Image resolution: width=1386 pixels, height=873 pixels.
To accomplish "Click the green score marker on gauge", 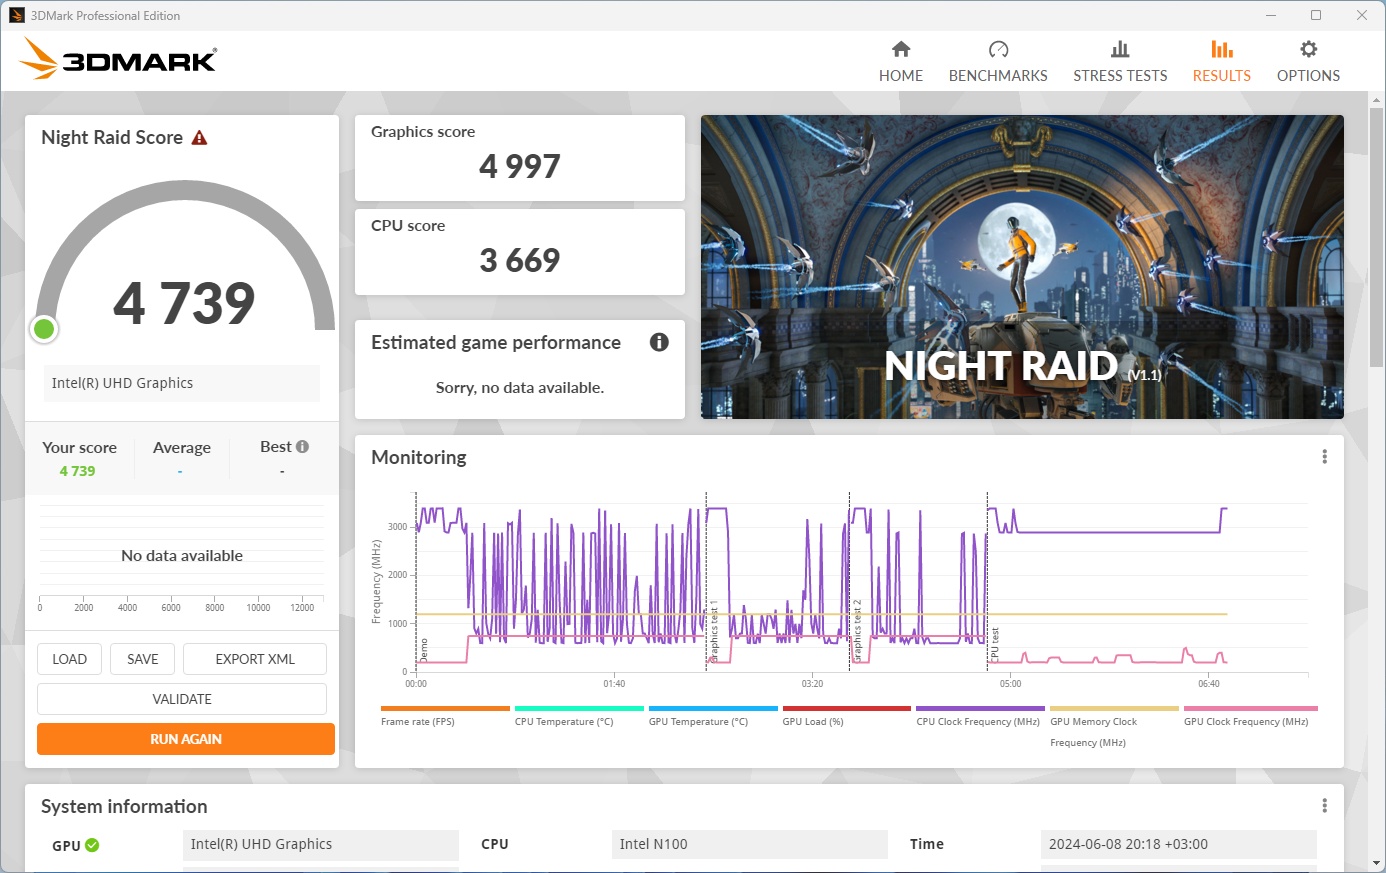I will pyautogui.click(x=44, y=329).
